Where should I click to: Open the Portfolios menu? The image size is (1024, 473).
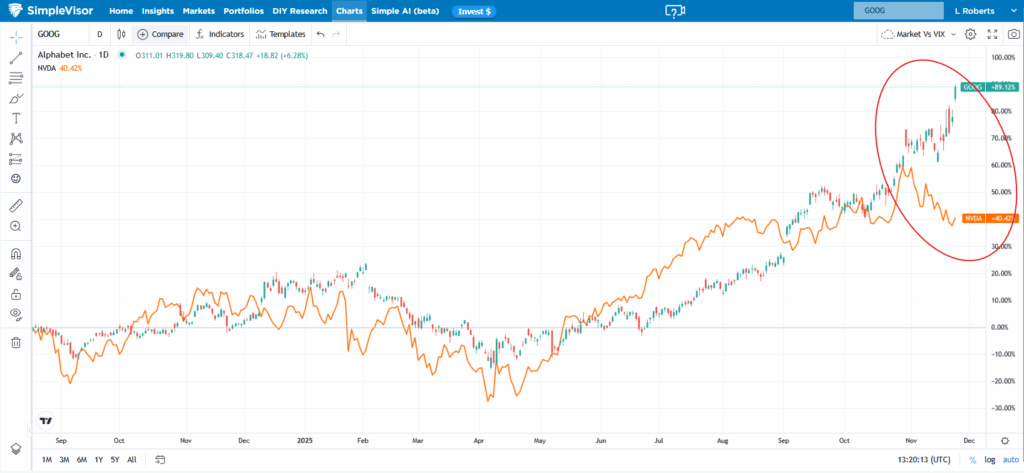(x=244, y=11)
